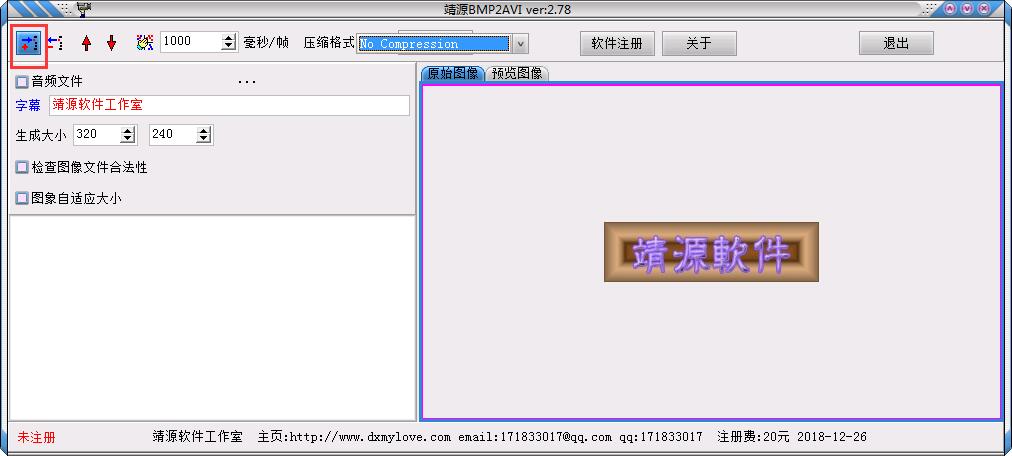Image resolution: width=1012 pixels, height=456 pixels.
Task: Click the width field showing 320
Action: coord(97,134)
